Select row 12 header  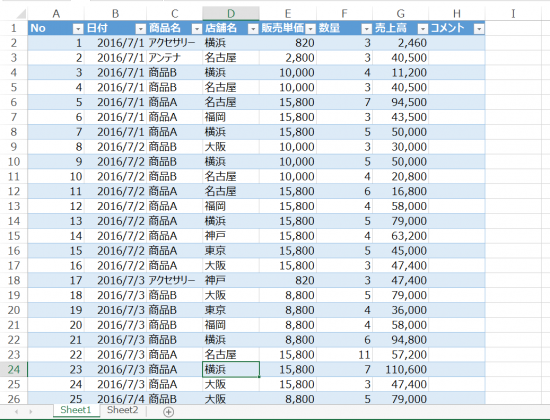(x=14, y=191)
